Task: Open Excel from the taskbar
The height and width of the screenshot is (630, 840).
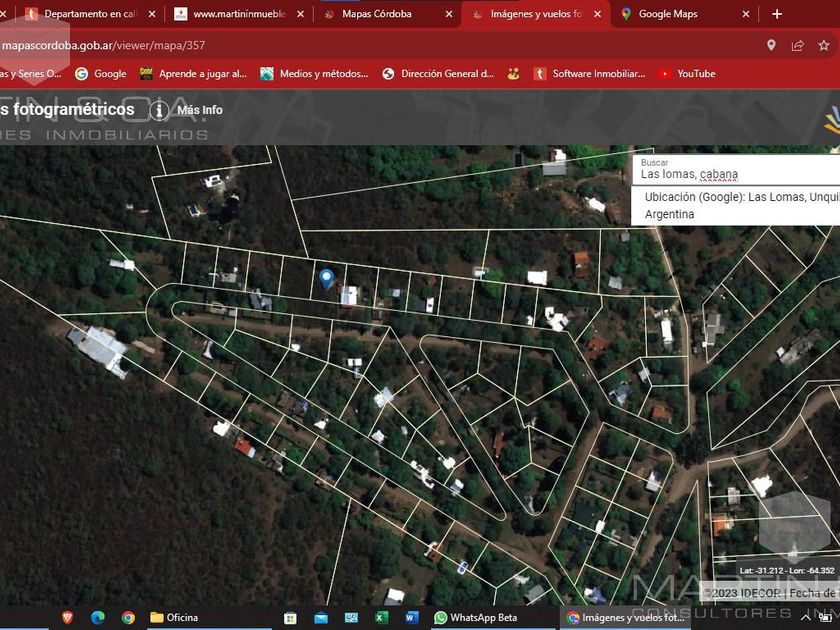Action: [x=382, y=618]
